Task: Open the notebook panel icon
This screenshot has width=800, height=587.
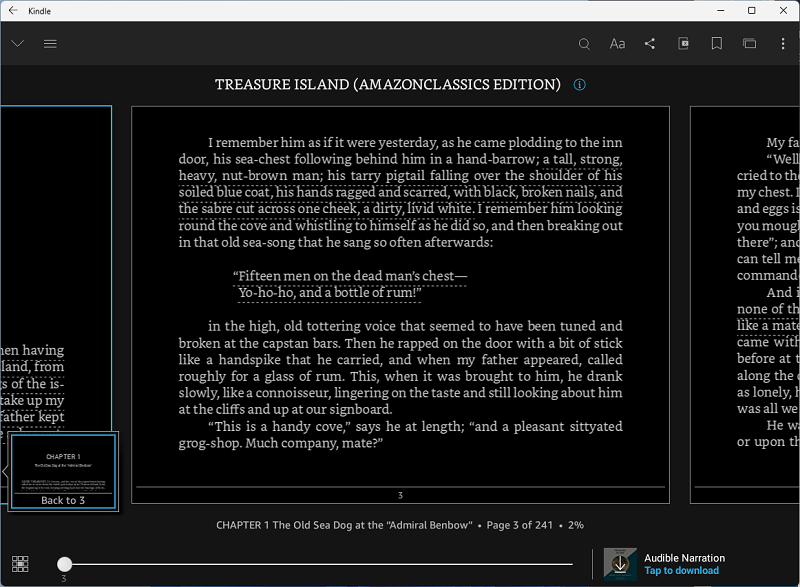Action: 749,44
